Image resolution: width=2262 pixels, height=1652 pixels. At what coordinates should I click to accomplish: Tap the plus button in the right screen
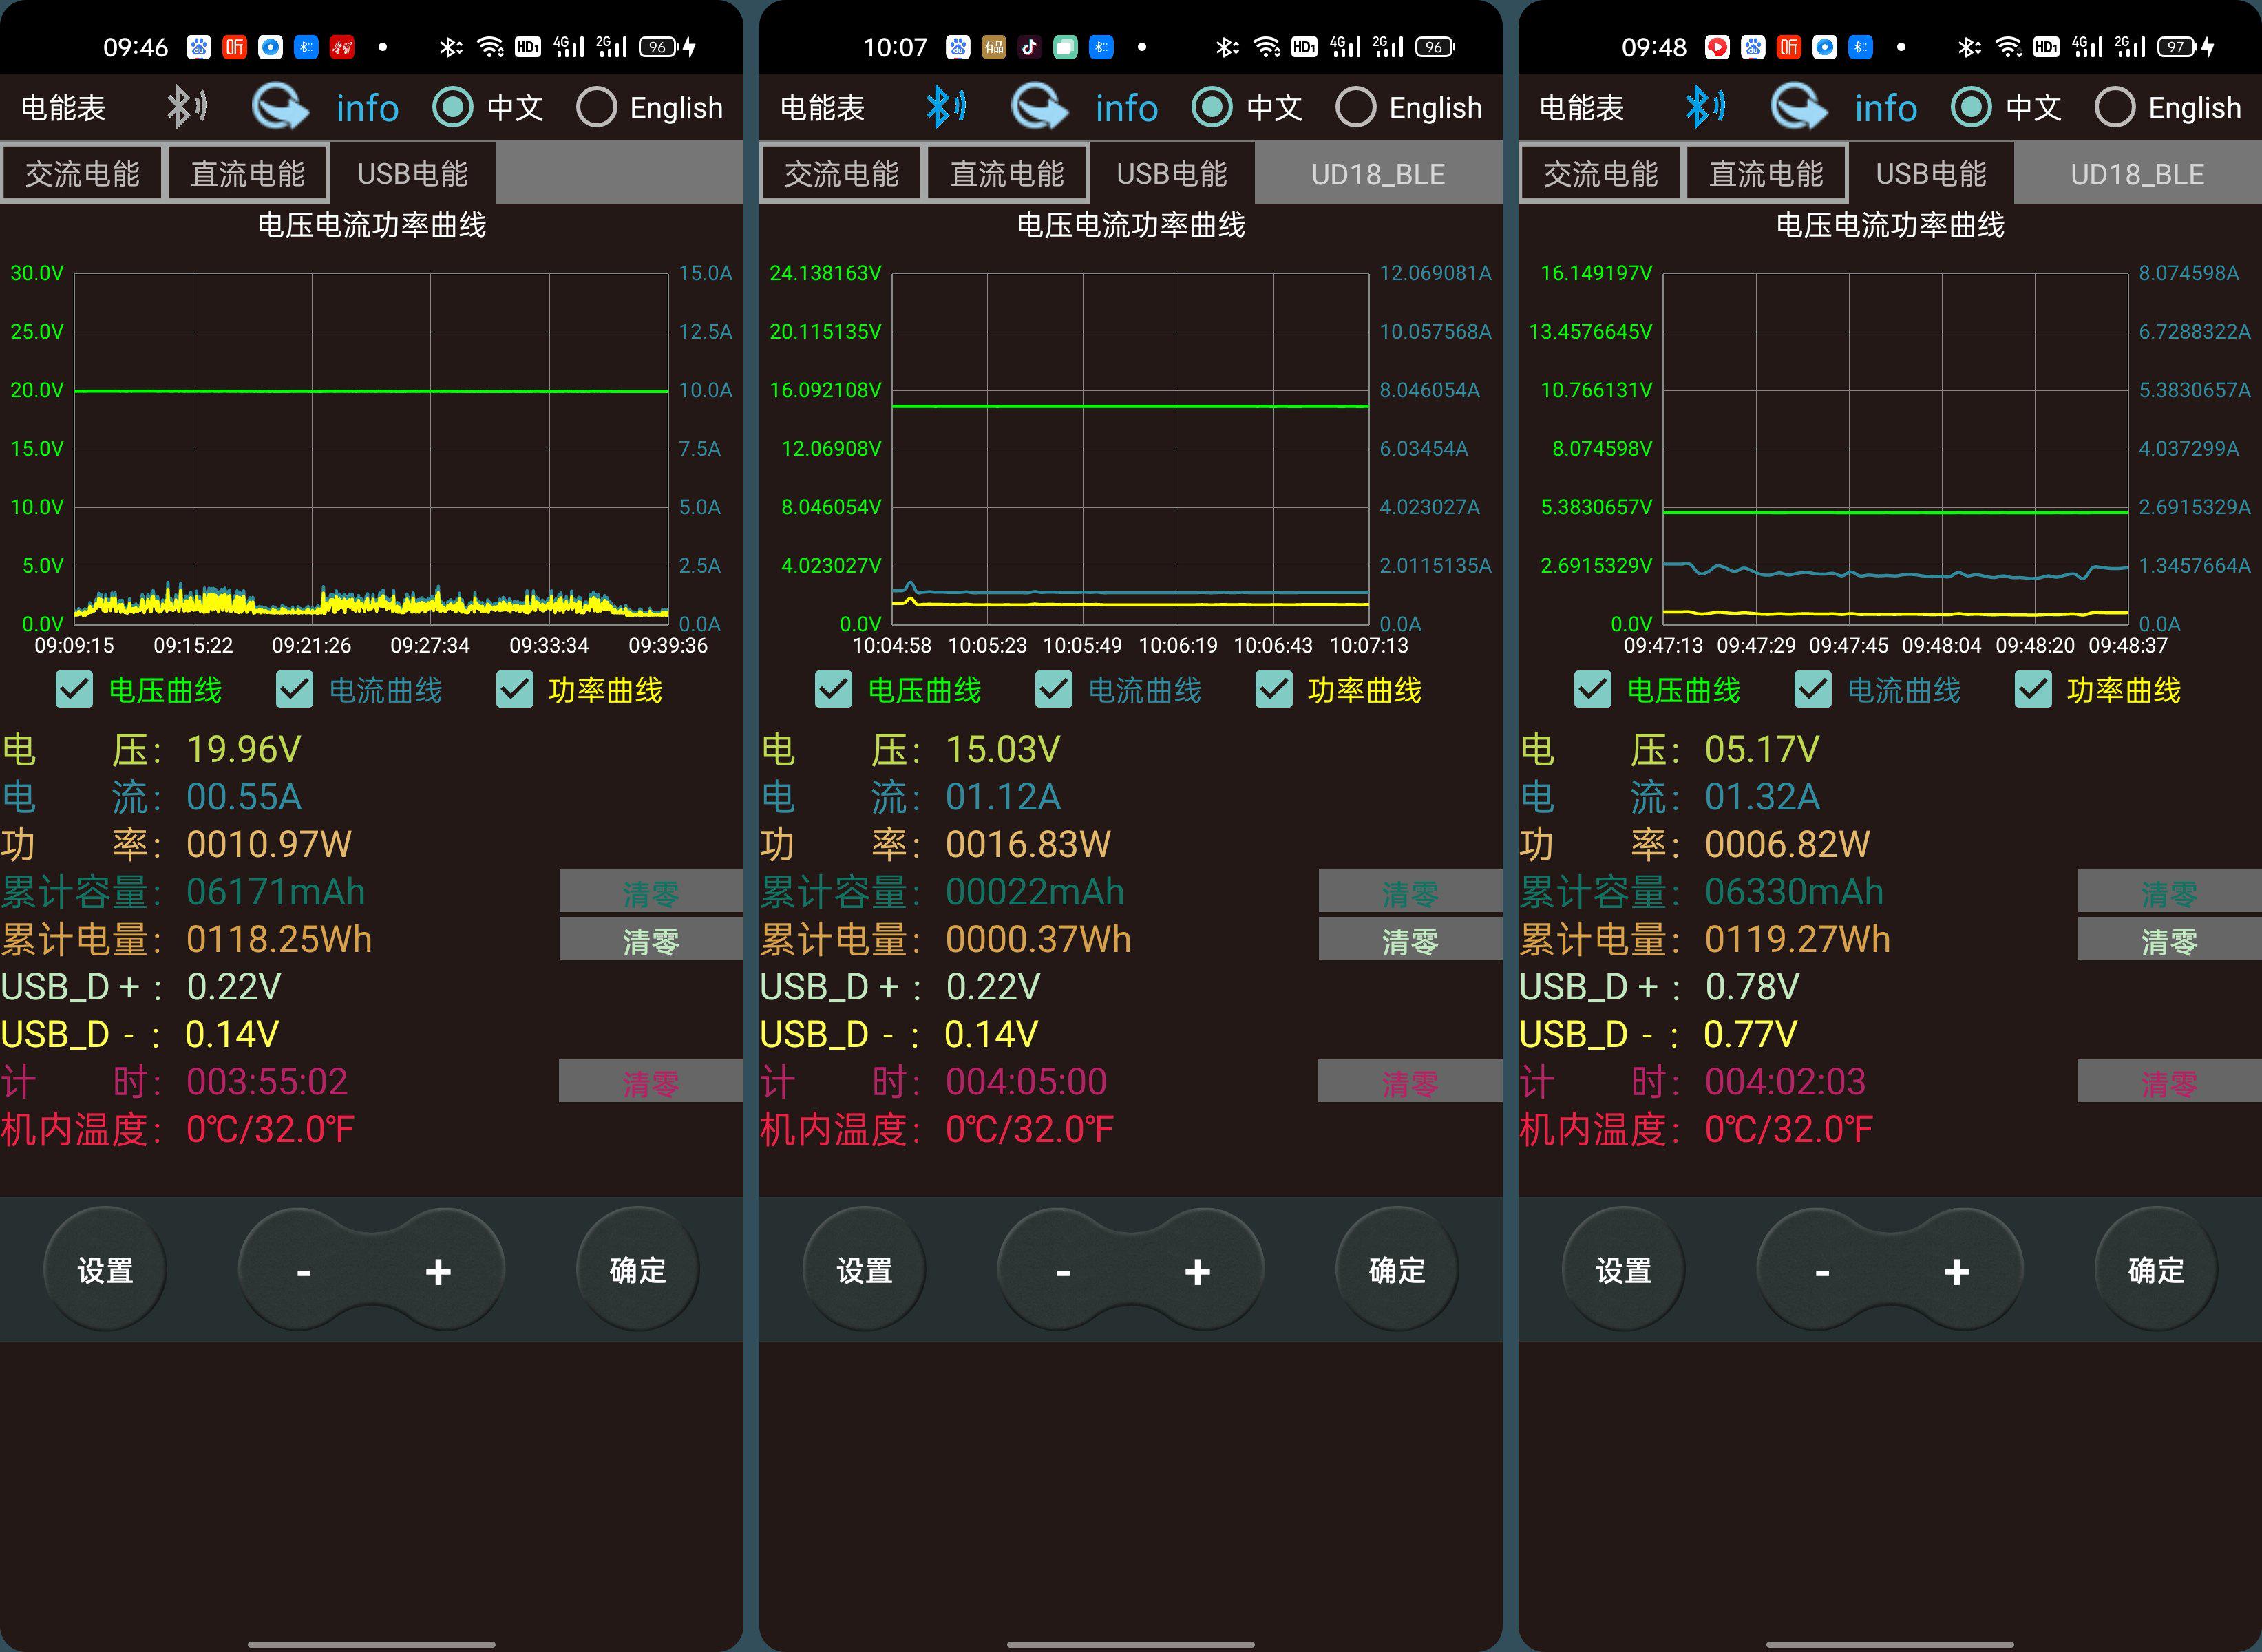click(x=1956, y=1271)
